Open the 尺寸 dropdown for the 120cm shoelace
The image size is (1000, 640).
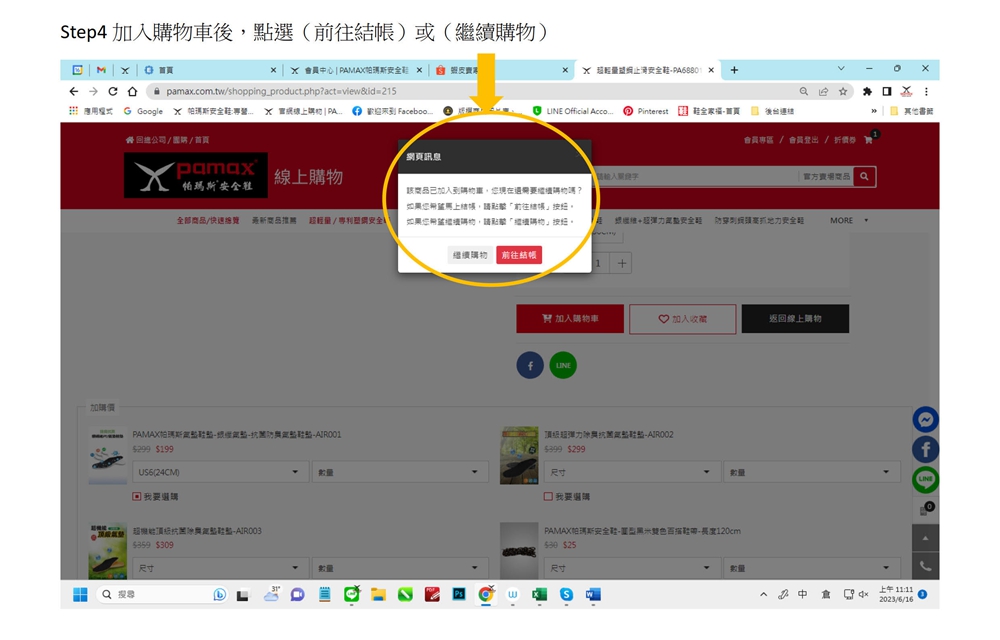pyautogui.click(x=631, y=568)
